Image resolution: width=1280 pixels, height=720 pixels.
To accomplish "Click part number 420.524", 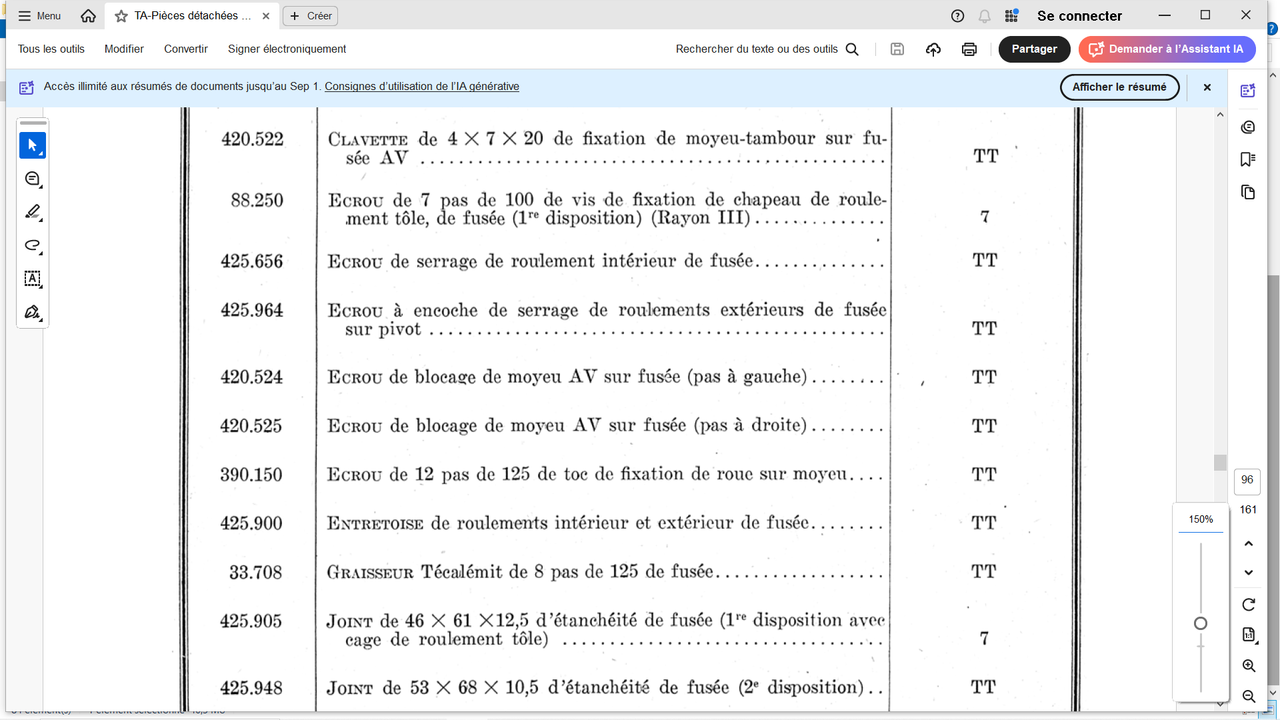I will (252, 377).
